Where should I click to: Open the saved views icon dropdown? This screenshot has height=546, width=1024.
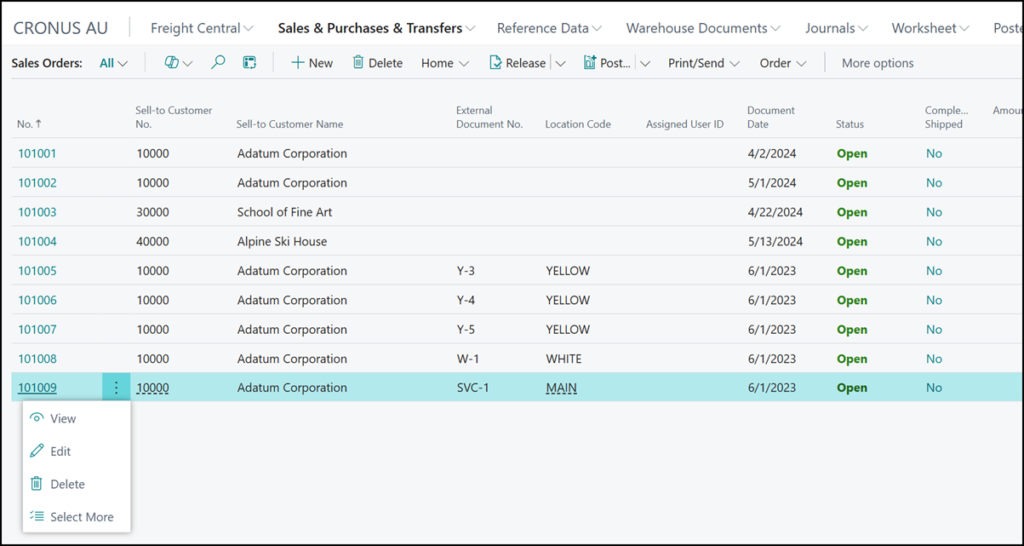click(x=178, y=63)
